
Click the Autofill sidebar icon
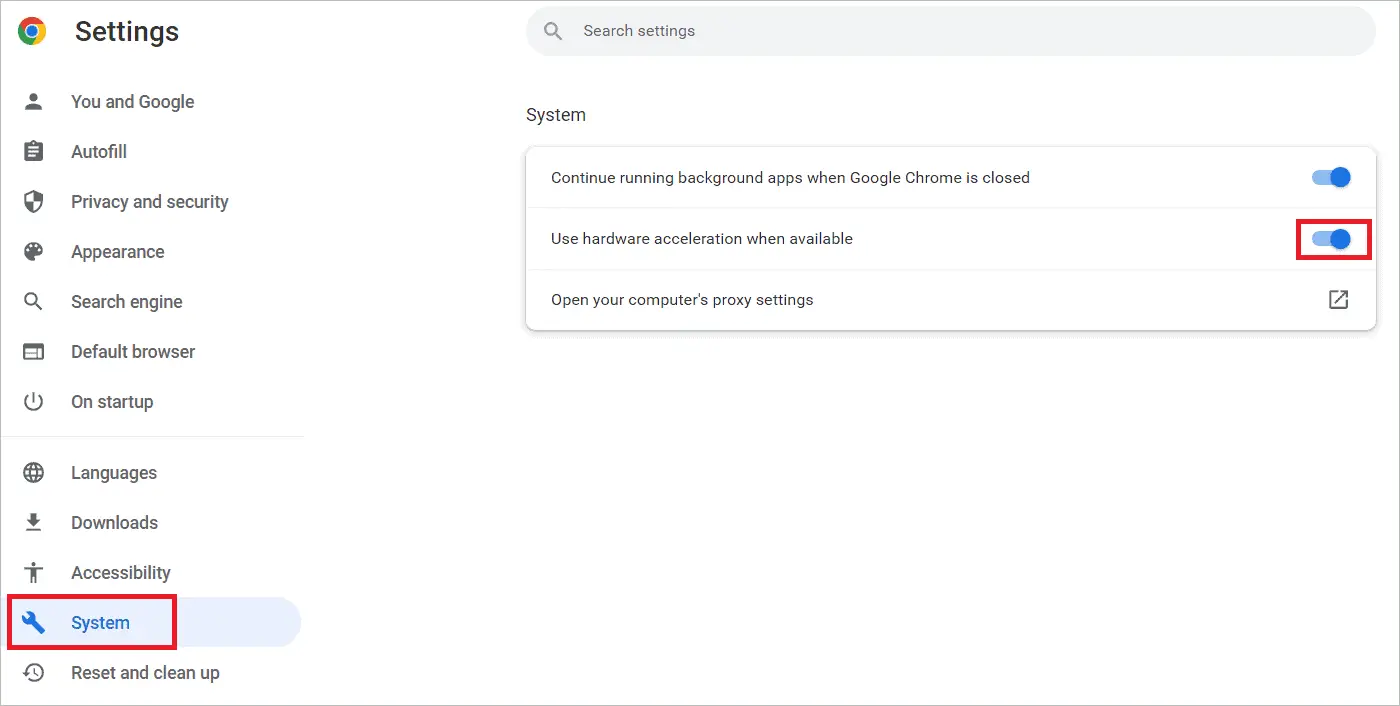(33, 151)
